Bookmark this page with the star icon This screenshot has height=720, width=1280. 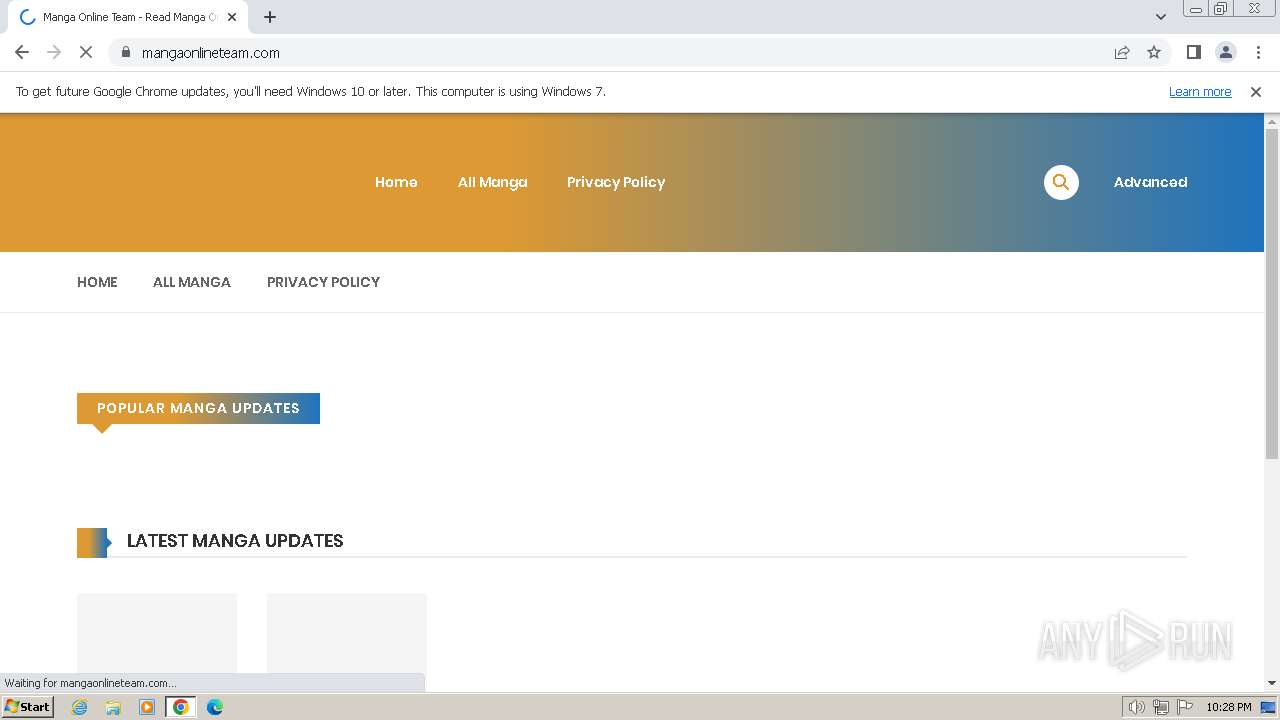click(x=1154, y=52)
